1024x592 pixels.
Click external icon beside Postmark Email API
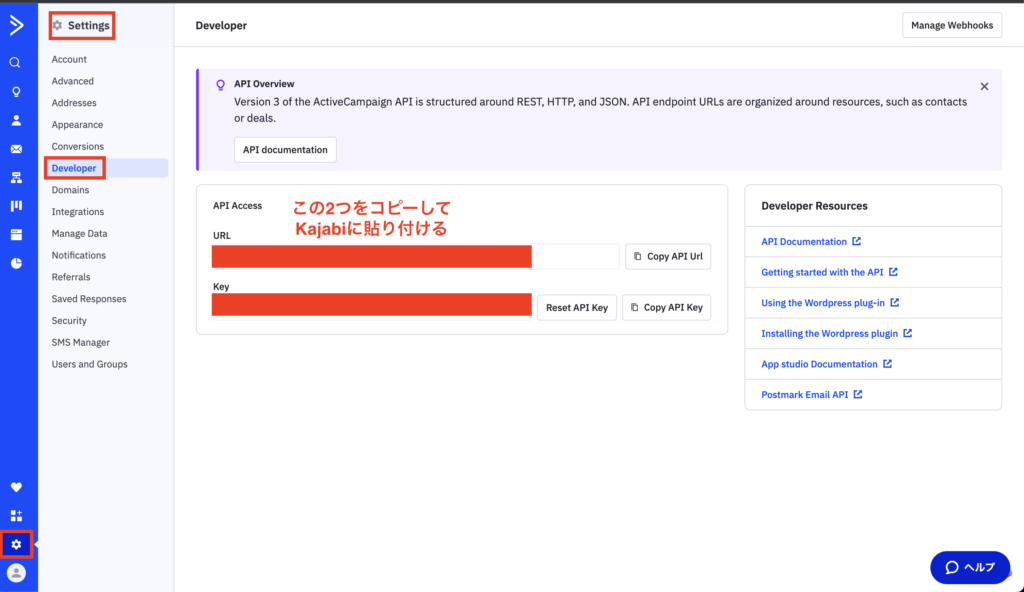(857, 394)
